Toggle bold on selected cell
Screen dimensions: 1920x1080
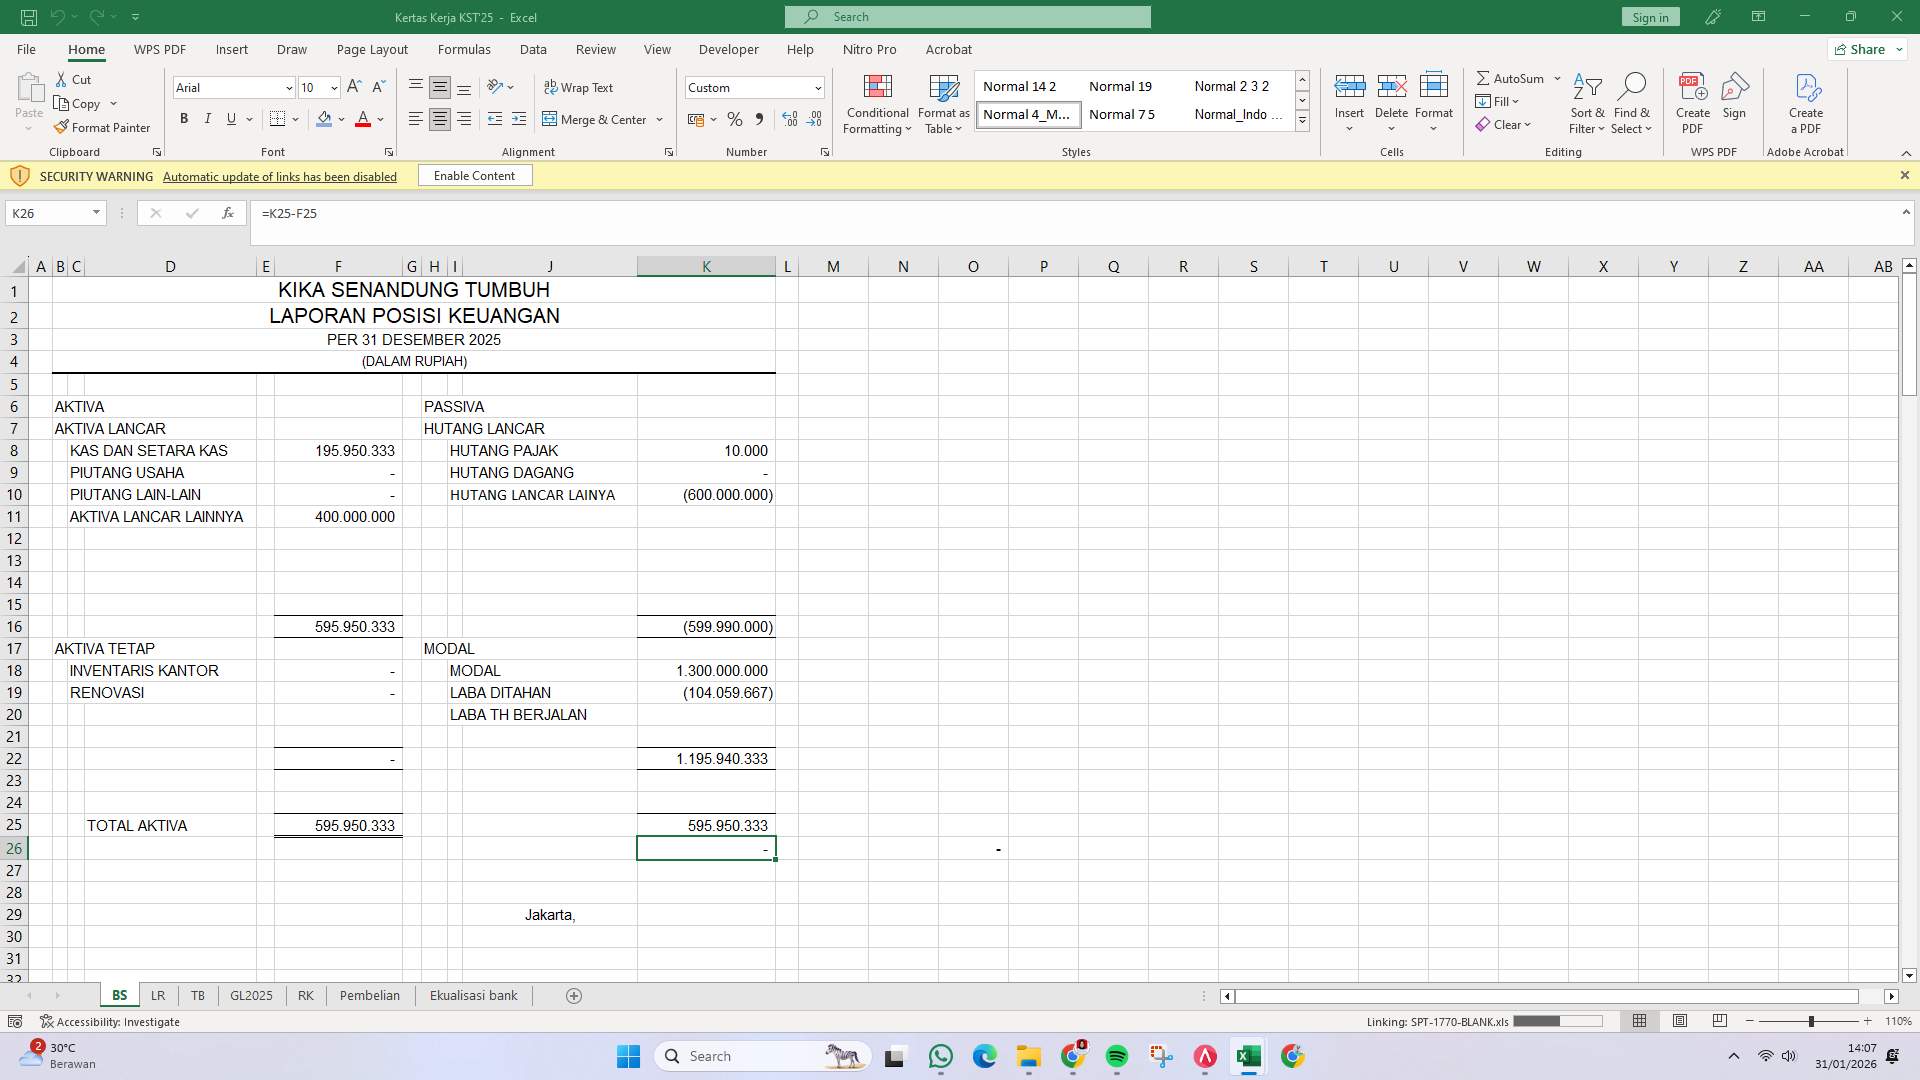point(184,118)
